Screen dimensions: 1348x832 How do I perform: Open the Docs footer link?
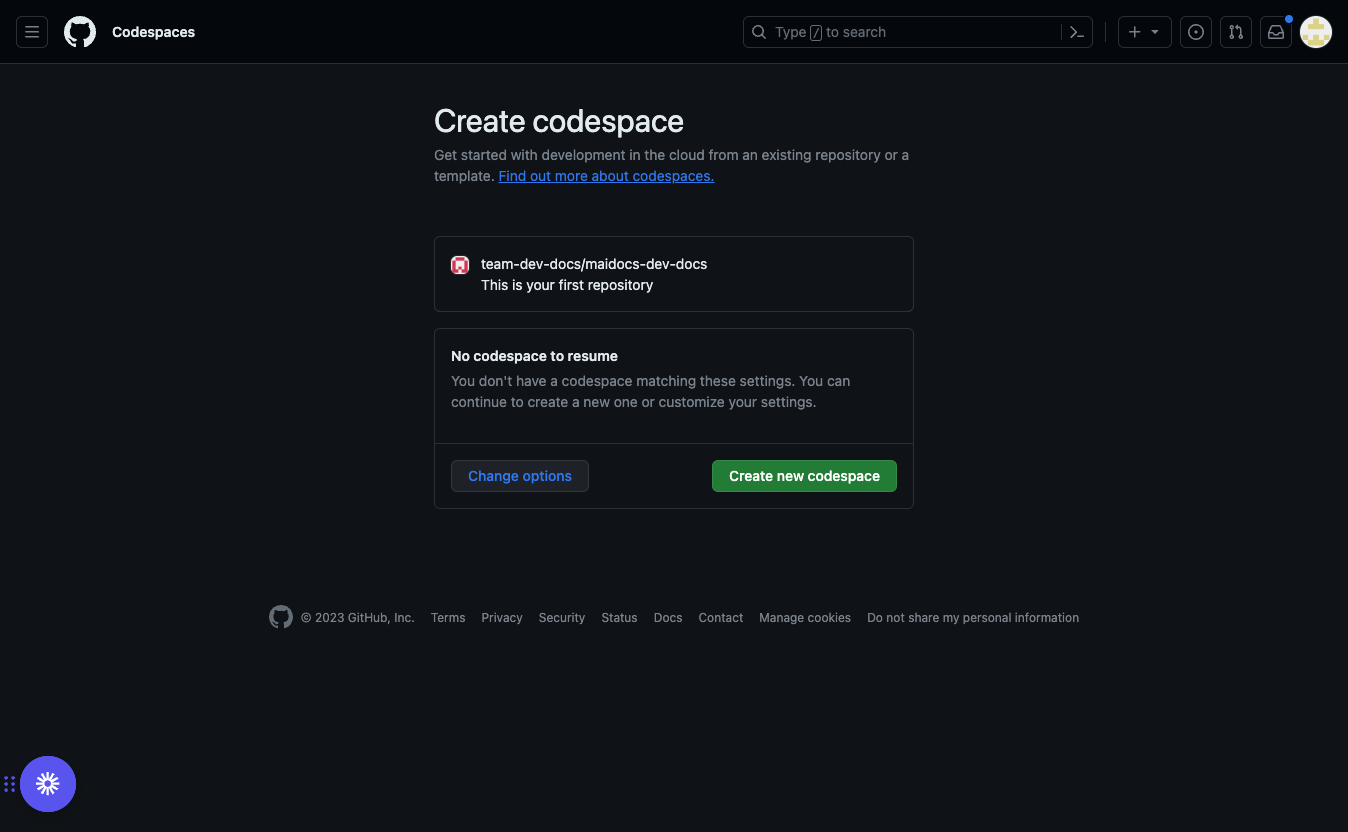668,618
